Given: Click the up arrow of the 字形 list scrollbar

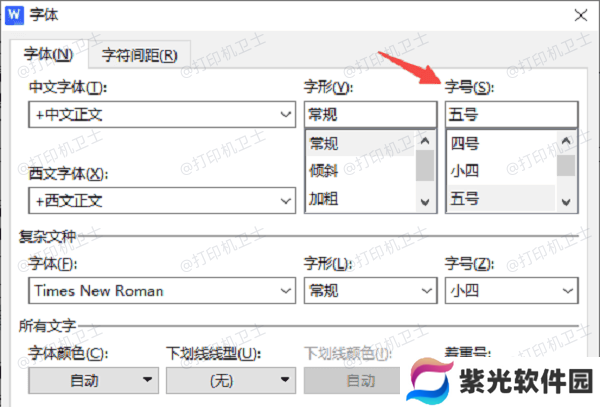Looking at the screenshot, I should tap(425, 141).
